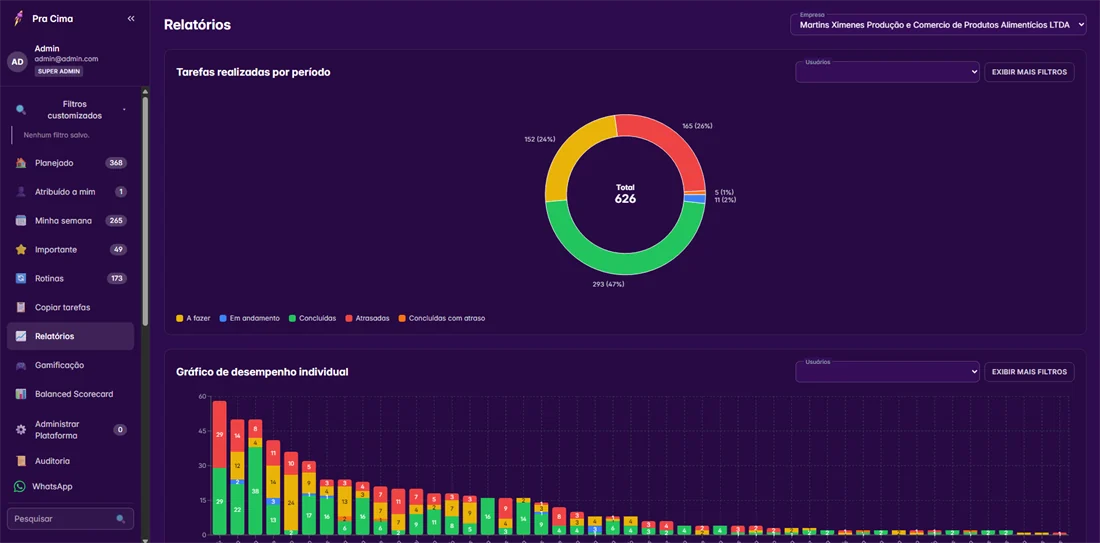Click the 152 (24%) chart label
The width and height of the screenshot is (1100, 543).
click(x=539, y=138)
